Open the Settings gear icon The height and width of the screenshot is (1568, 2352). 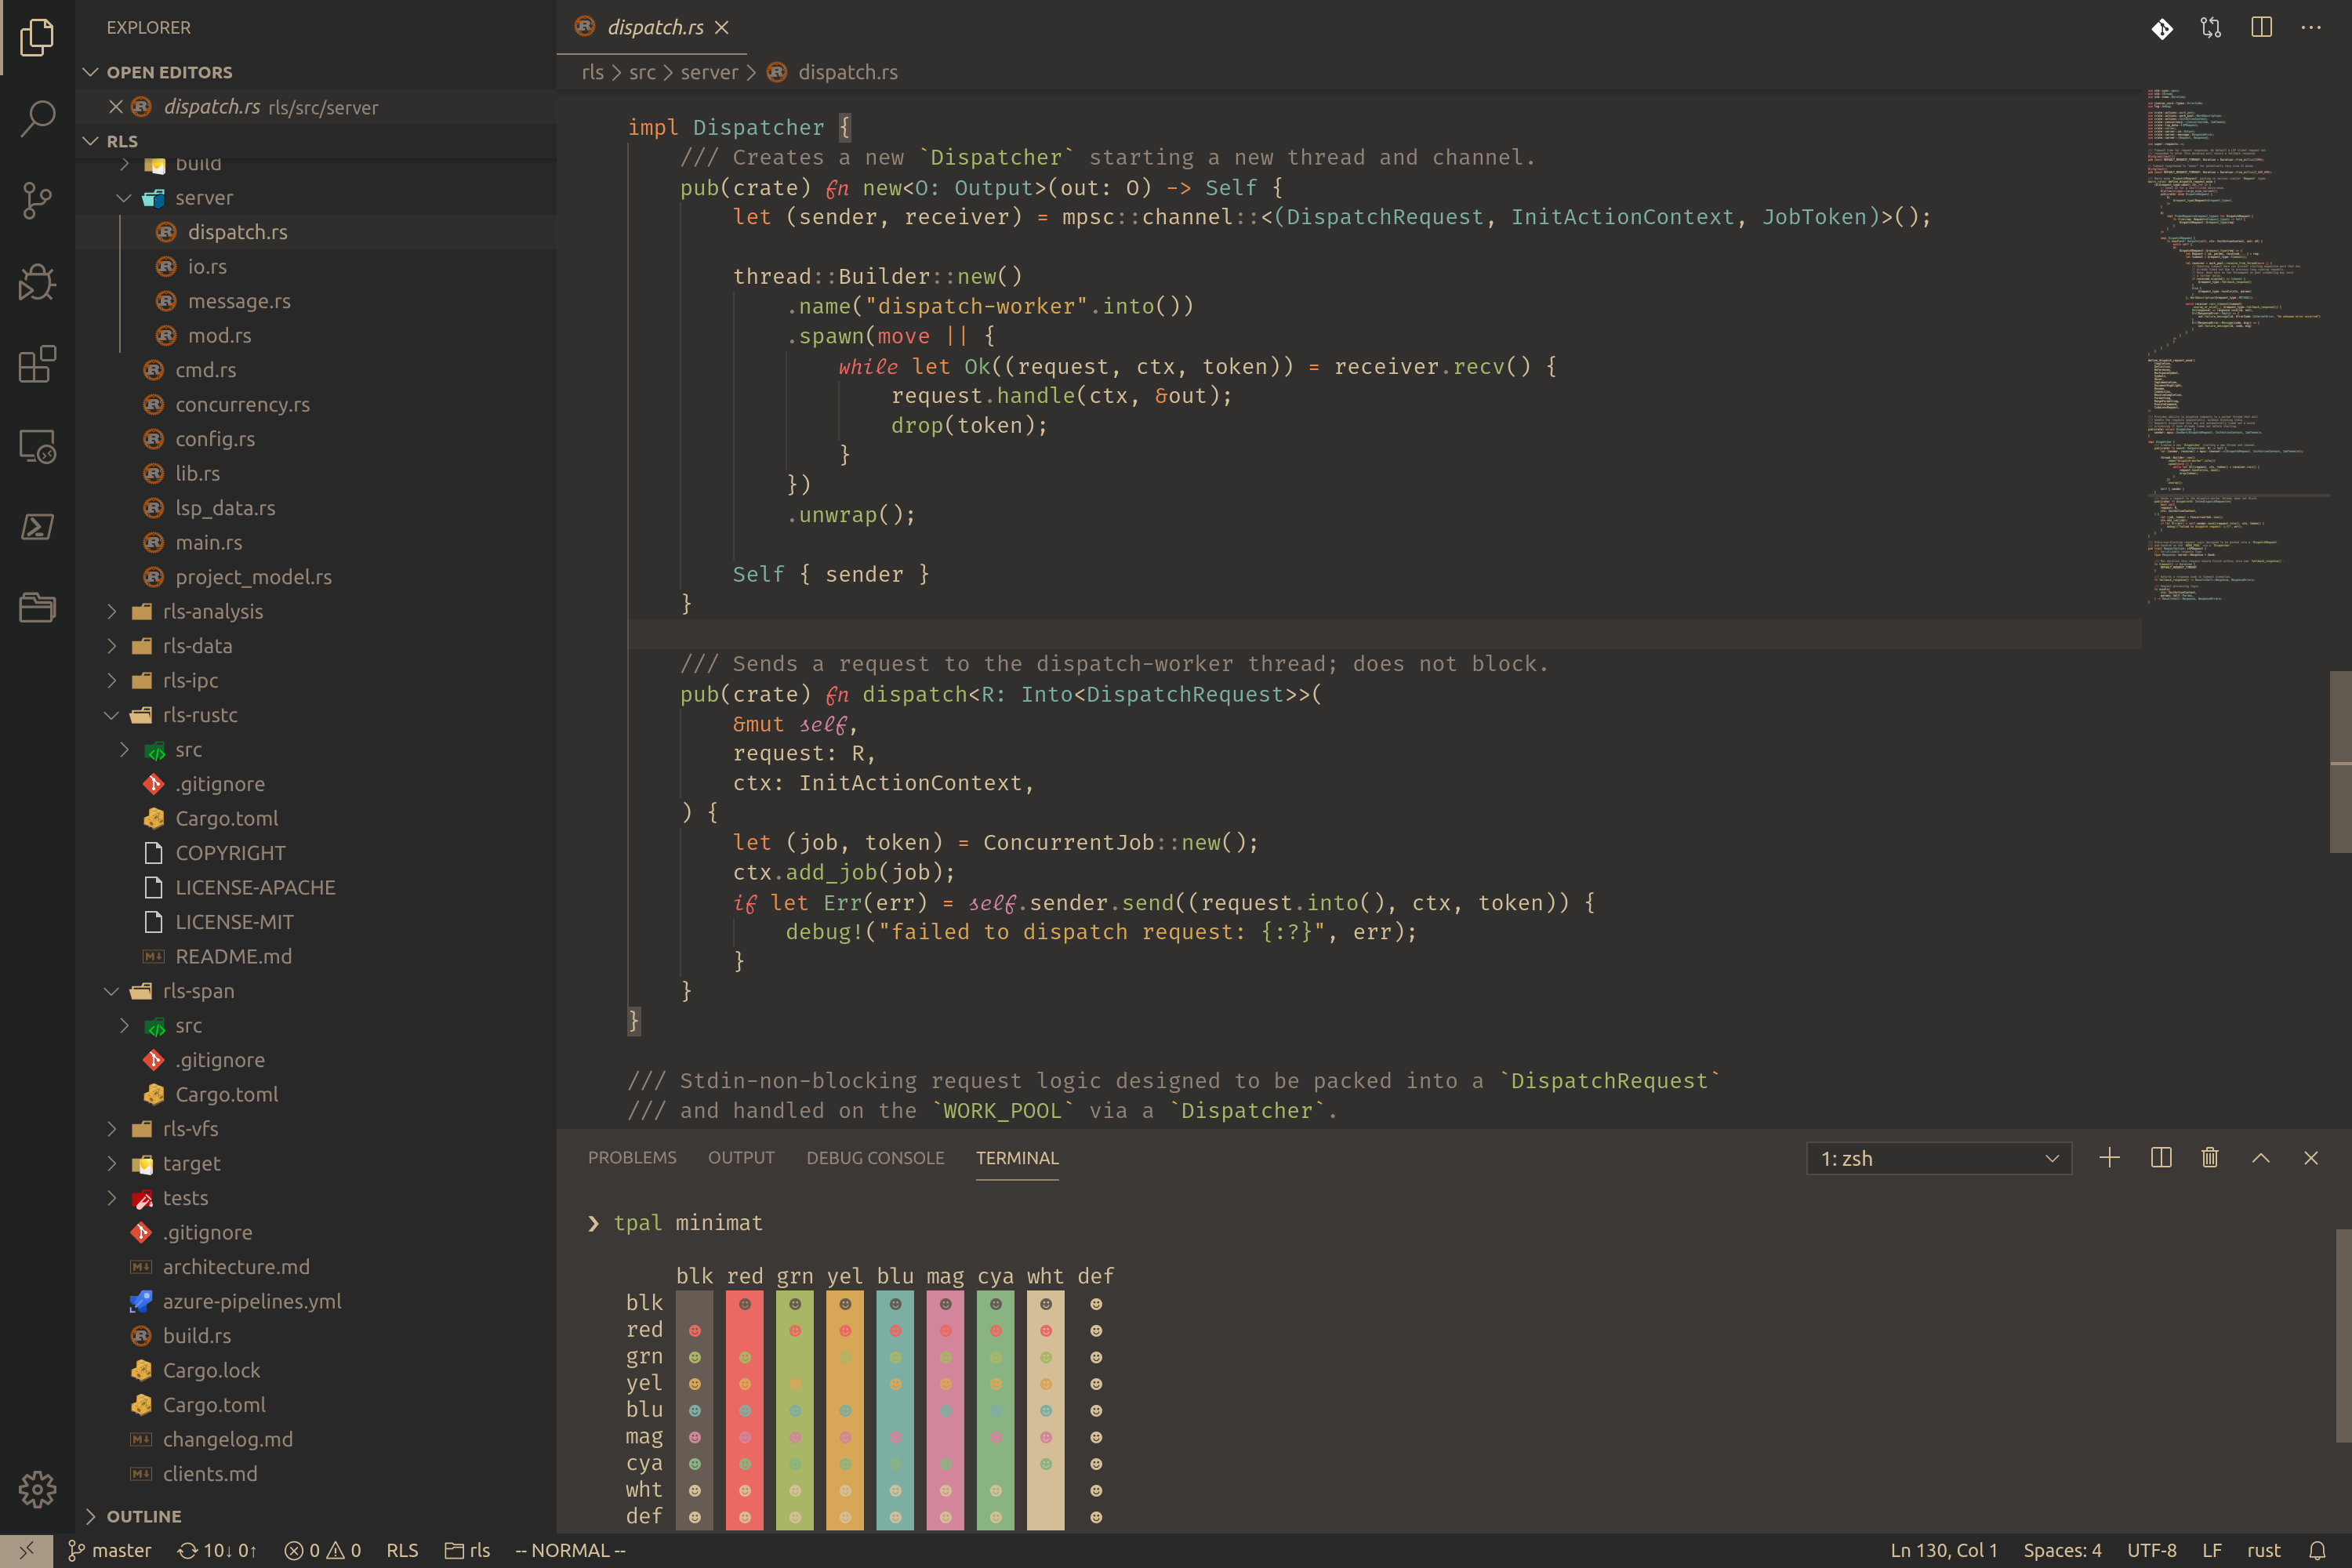38,1491
